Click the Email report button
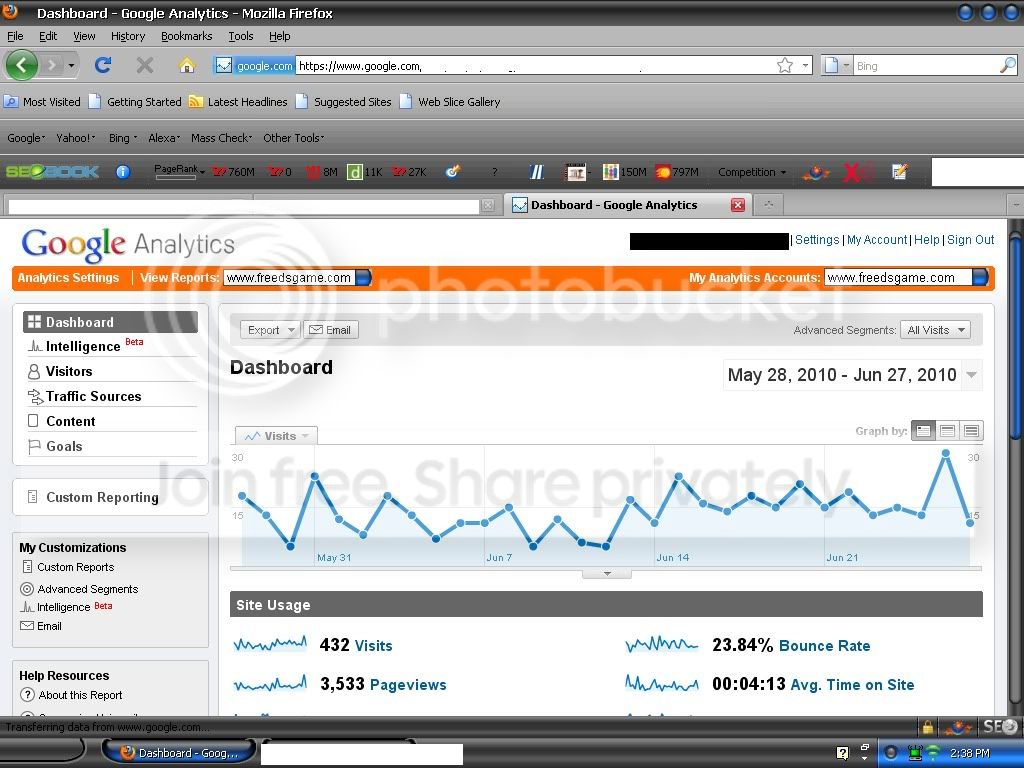 (330, 330)
